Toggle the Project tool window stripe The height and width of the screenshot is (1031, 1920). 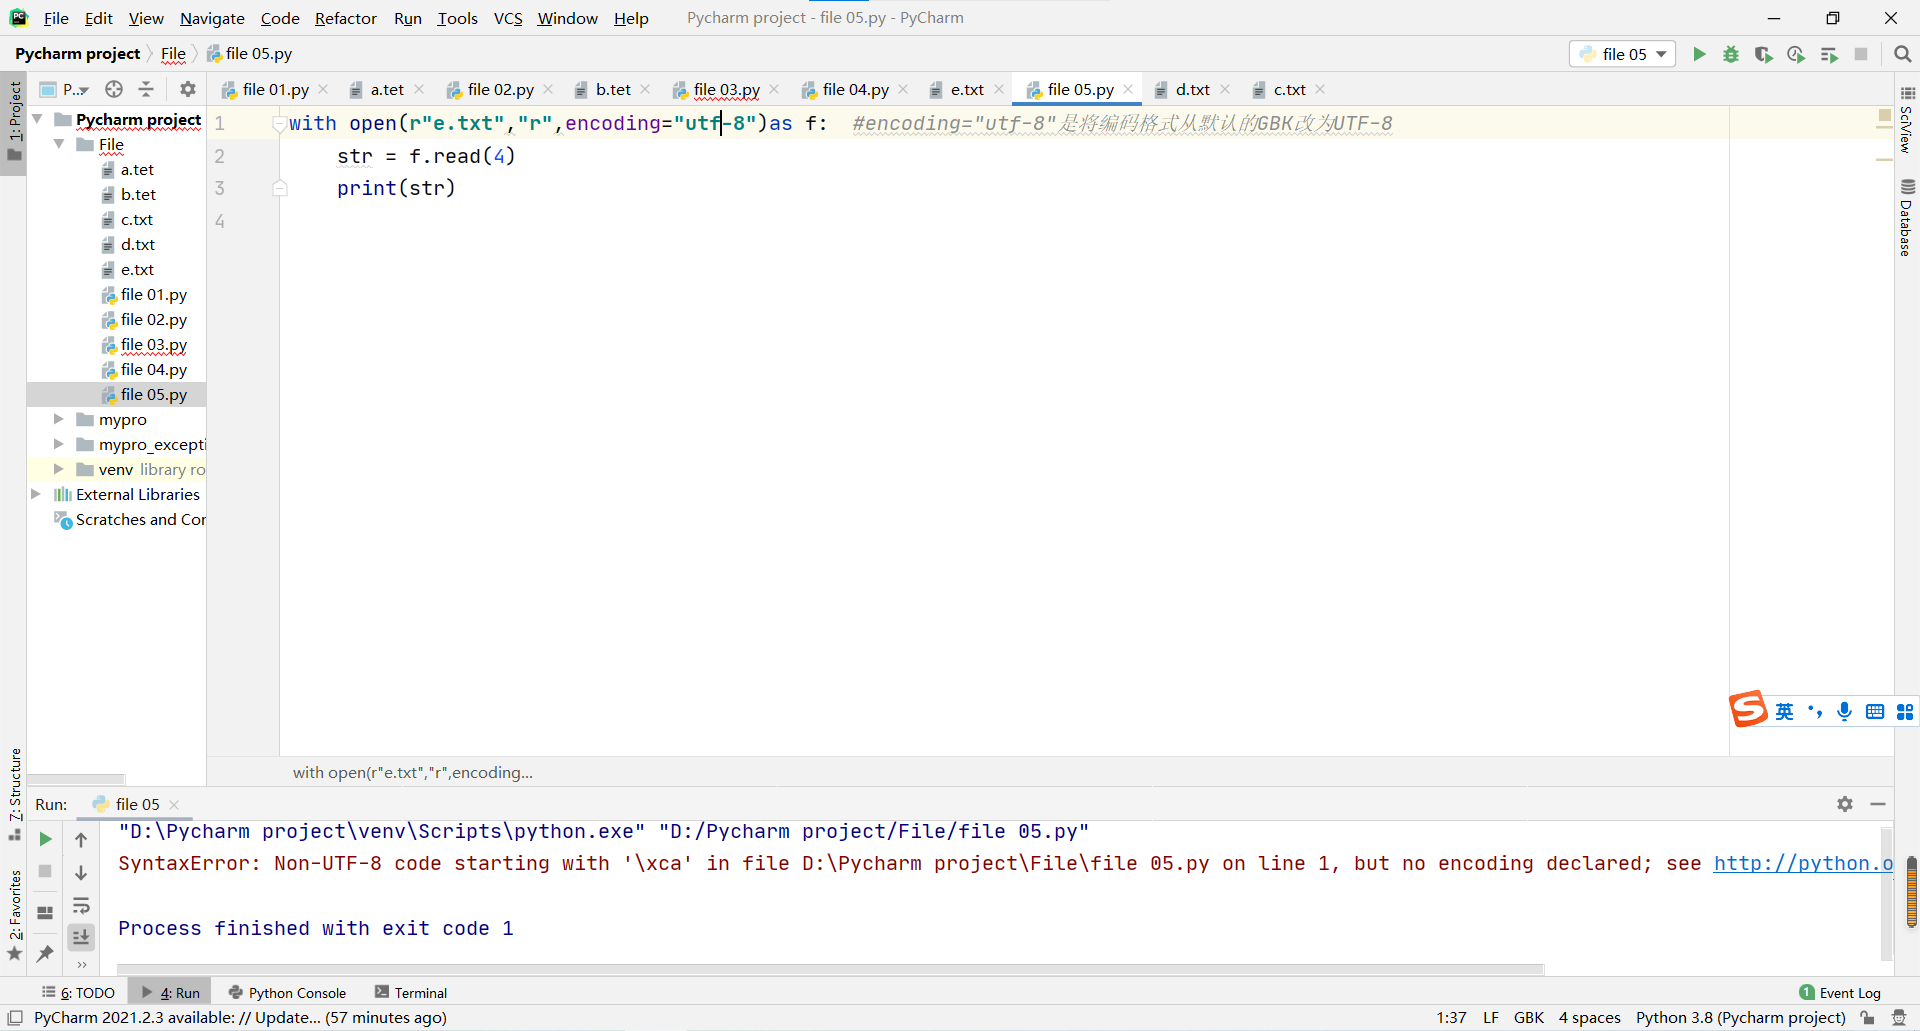(x=14, y=123)
